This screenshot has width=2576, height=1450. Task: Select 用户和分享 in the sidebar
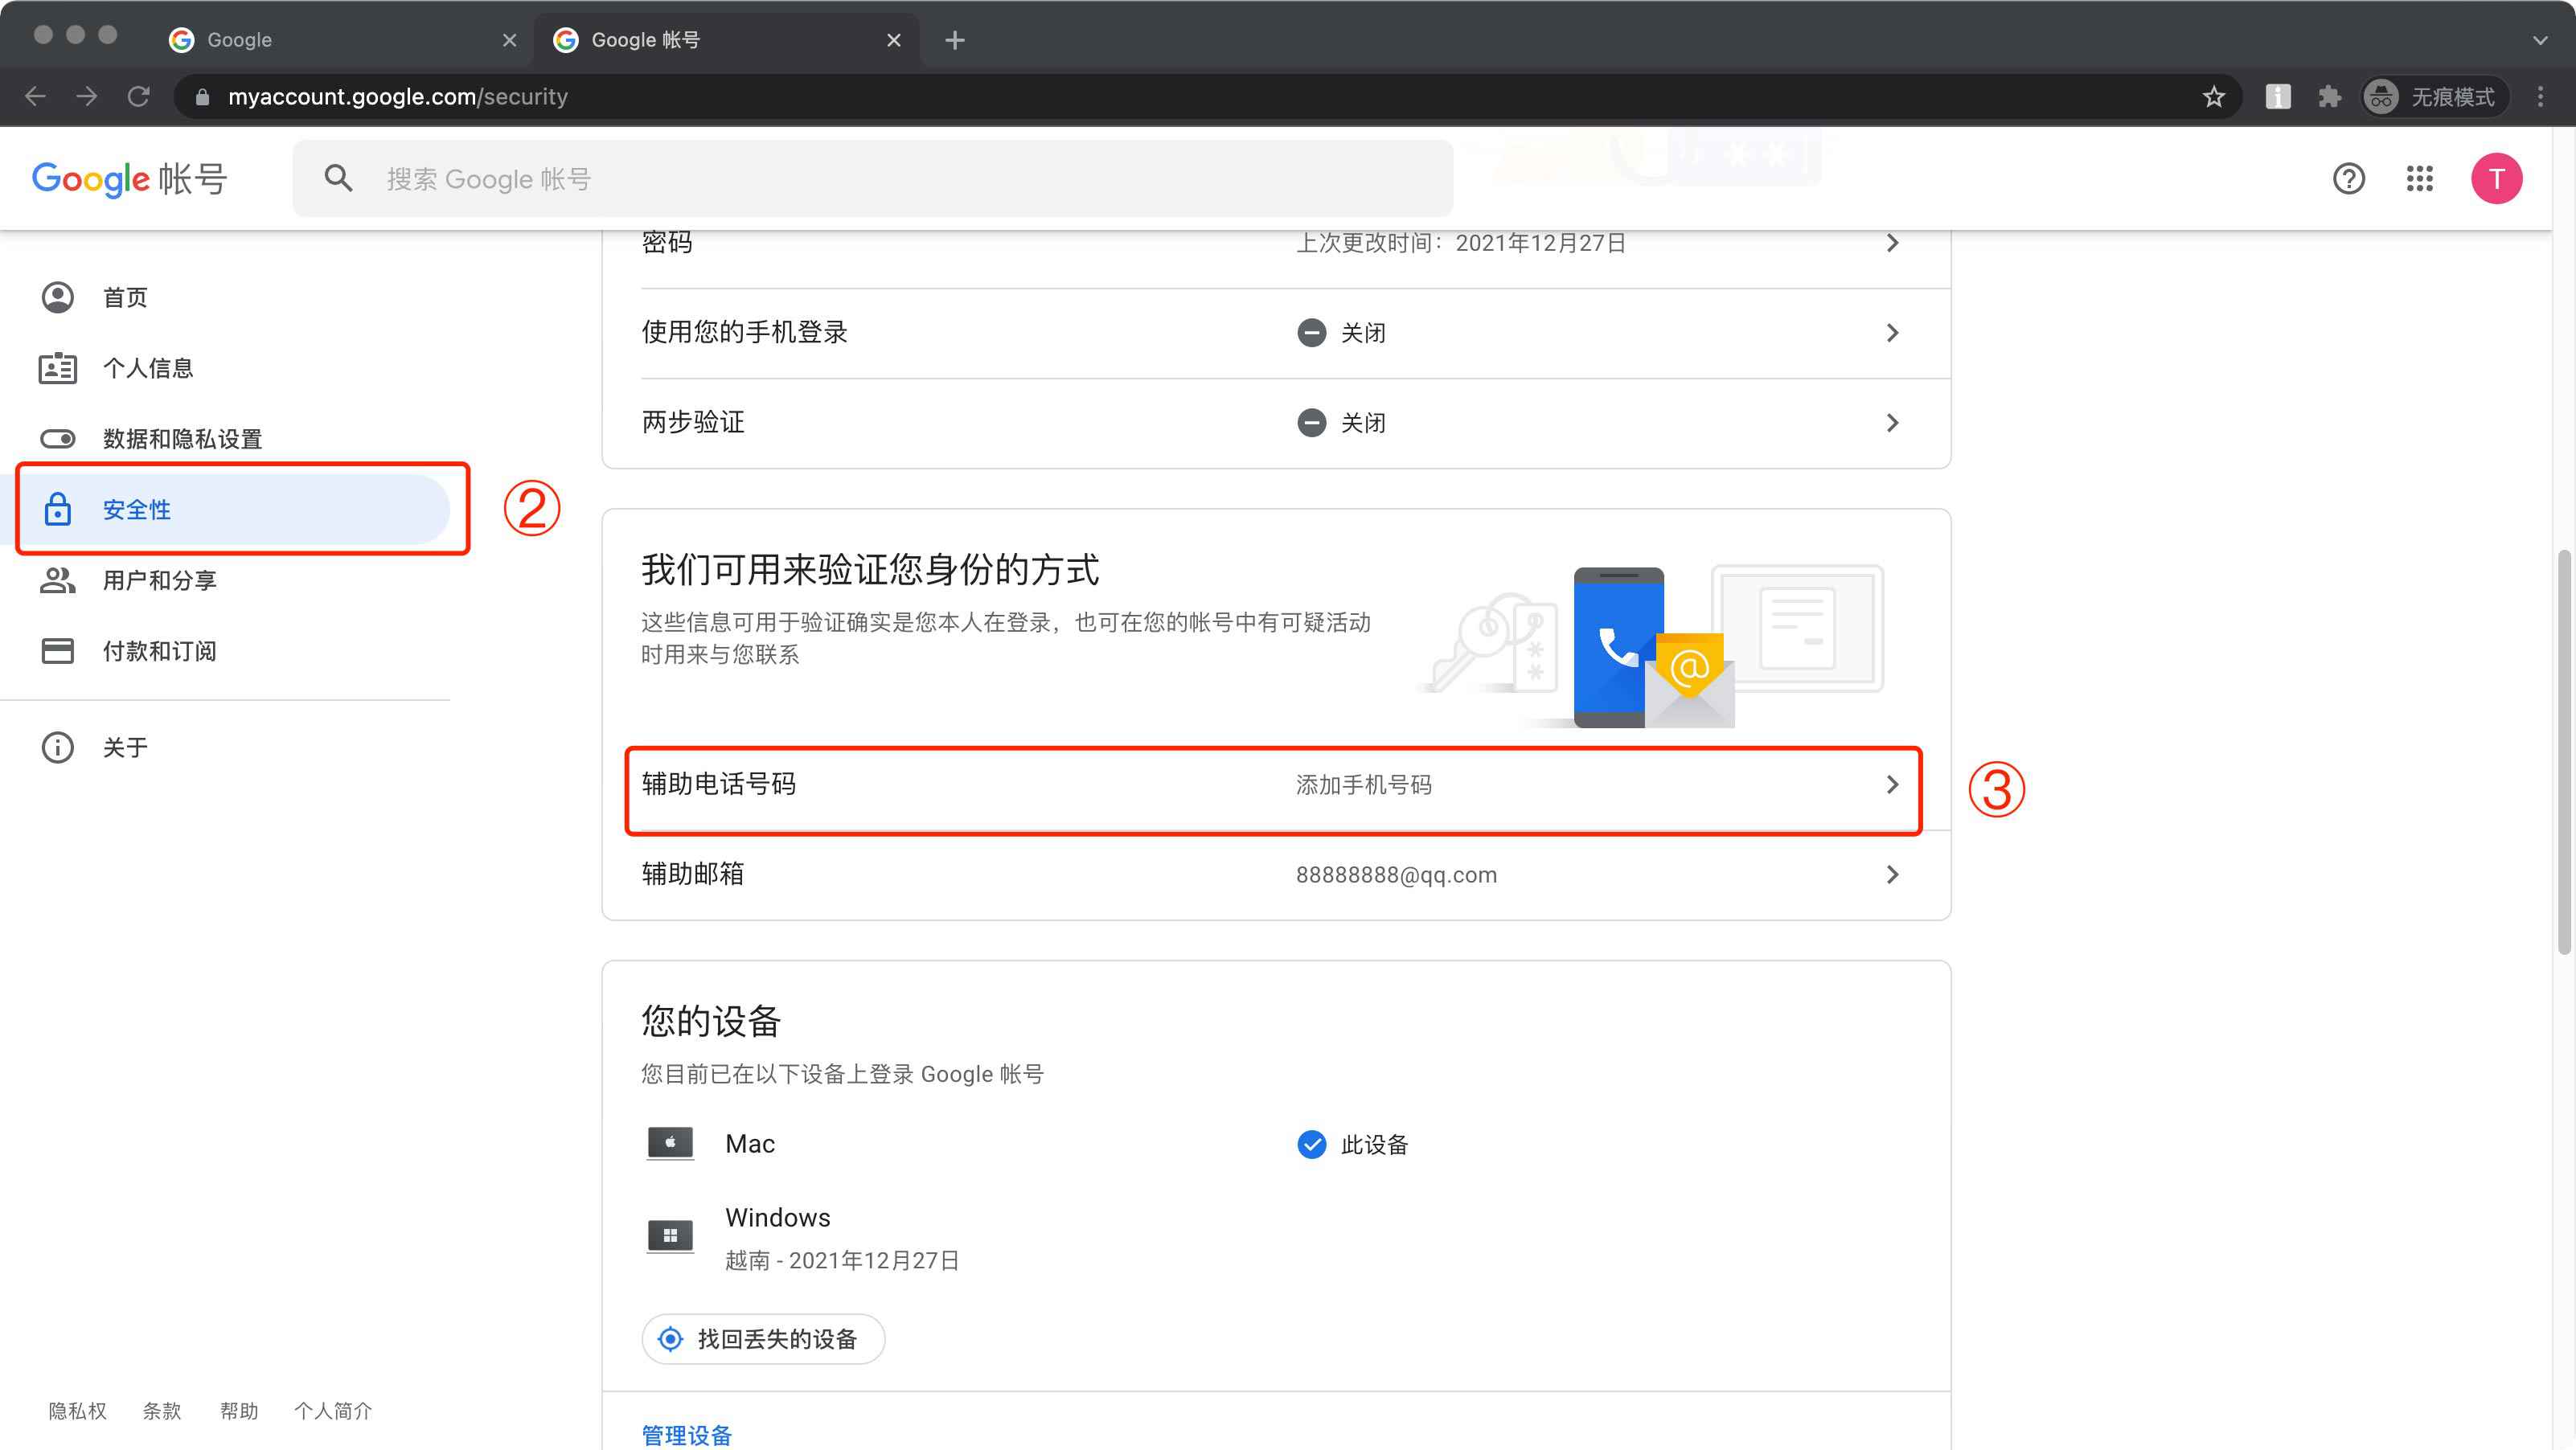click(x=159, y=580)
